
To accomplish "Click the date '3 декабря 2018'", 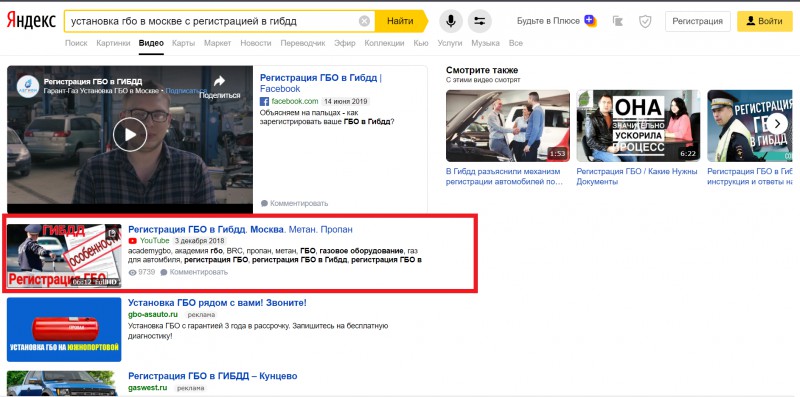I will 199,240.
